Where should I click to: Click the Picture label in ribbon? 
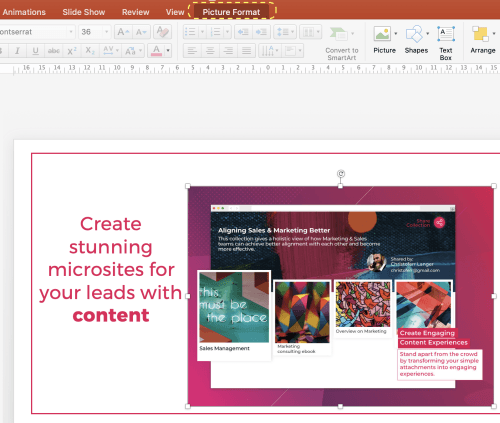(384, 50)
